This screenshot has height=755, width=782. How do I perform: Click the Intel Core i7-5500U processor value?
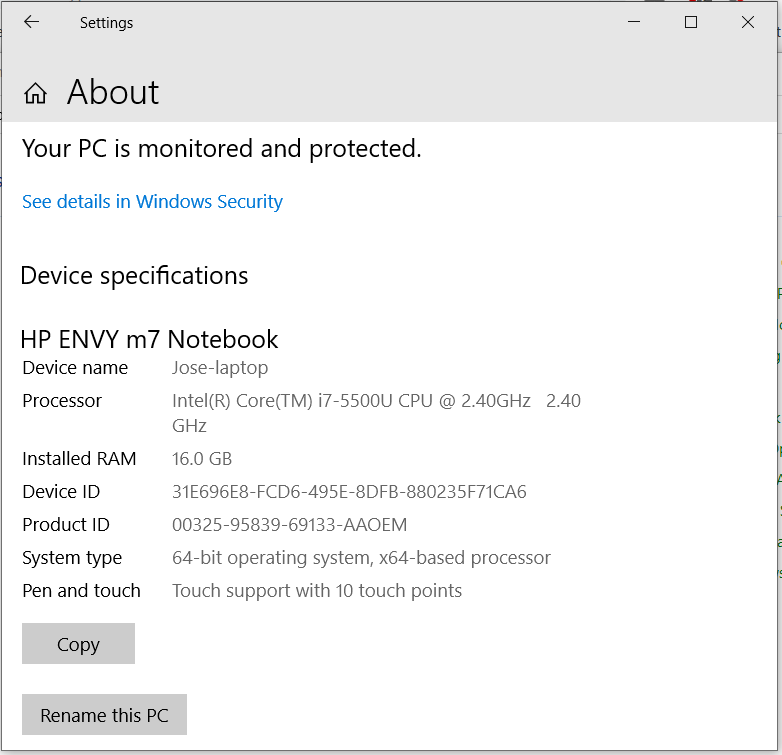[x=376, y=413]
